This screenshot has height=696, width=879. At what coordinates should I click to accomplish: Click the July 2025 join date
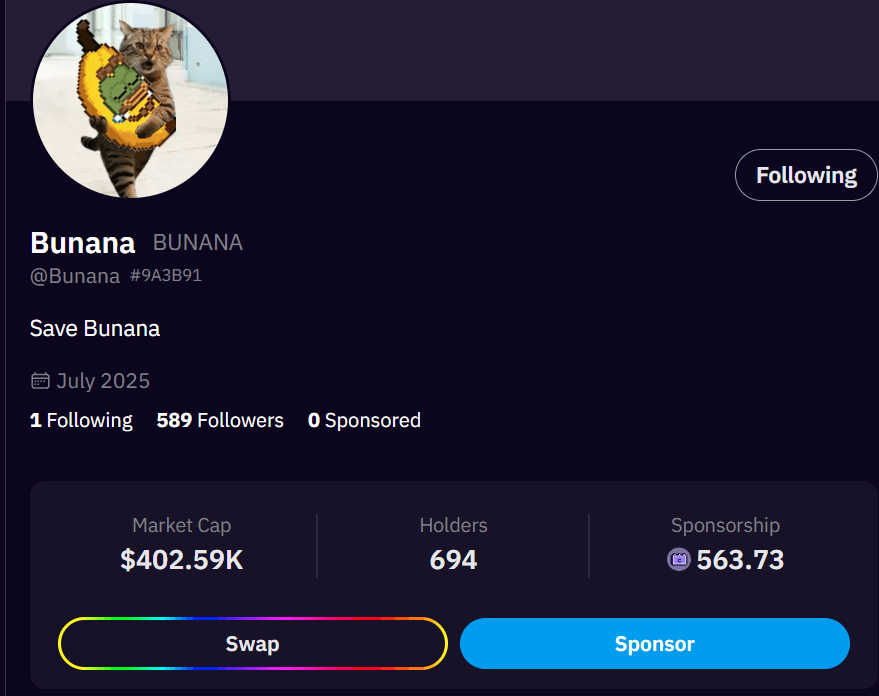[x=103, y=381]
